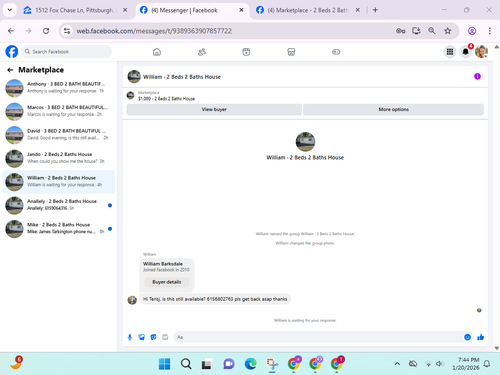Viewport: 500px width, 375px height.
Task: Open the Facebook menu grid icon
Action: (x=450, y=52)
